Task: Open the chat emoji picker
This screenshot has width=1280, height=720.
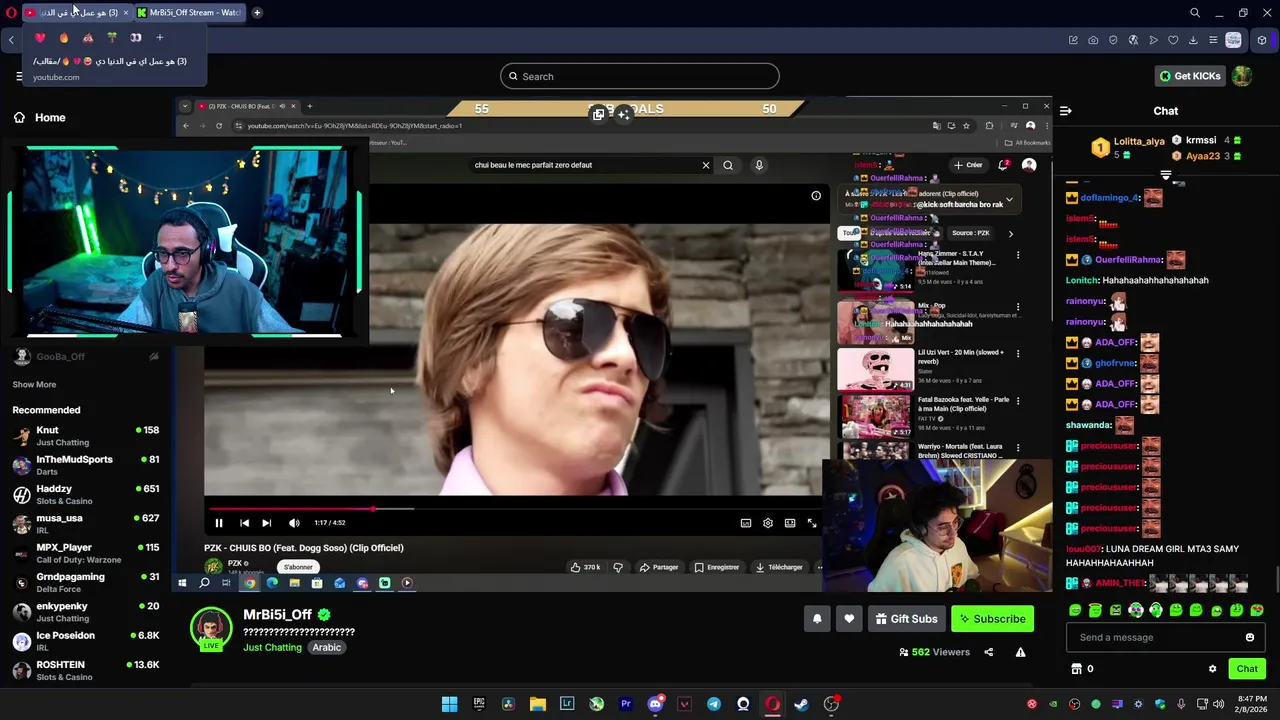Action: pyautogui.click(x=1249, y=637)
